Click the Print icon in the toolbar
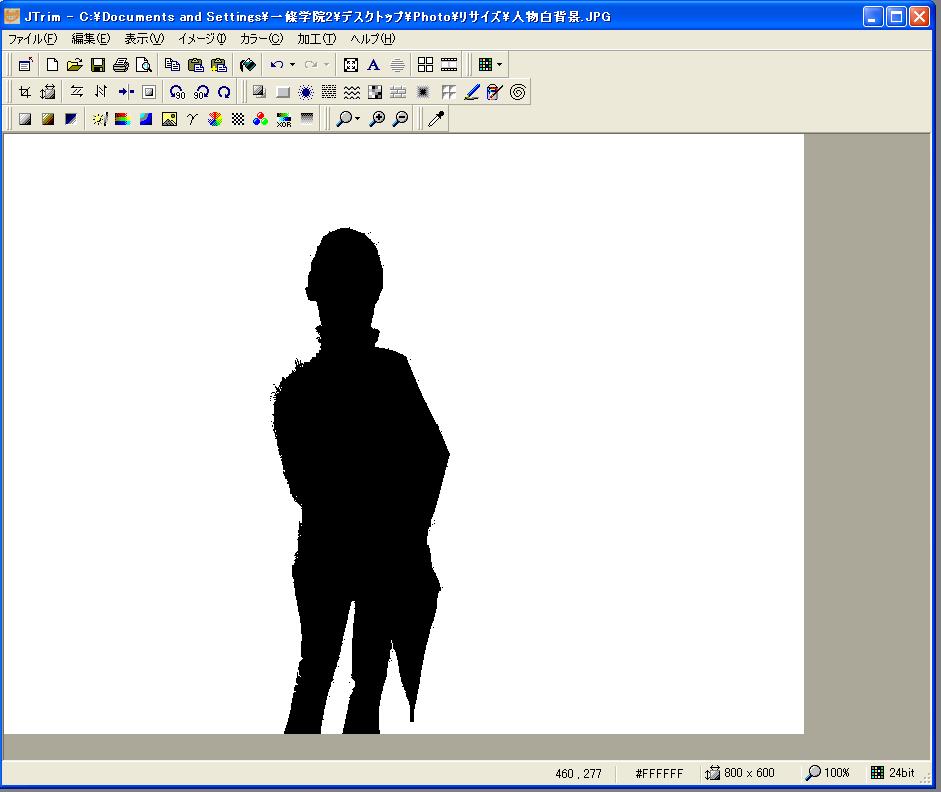Image resolution: width=941 pixels, height=792 pixels. (121, 65)
